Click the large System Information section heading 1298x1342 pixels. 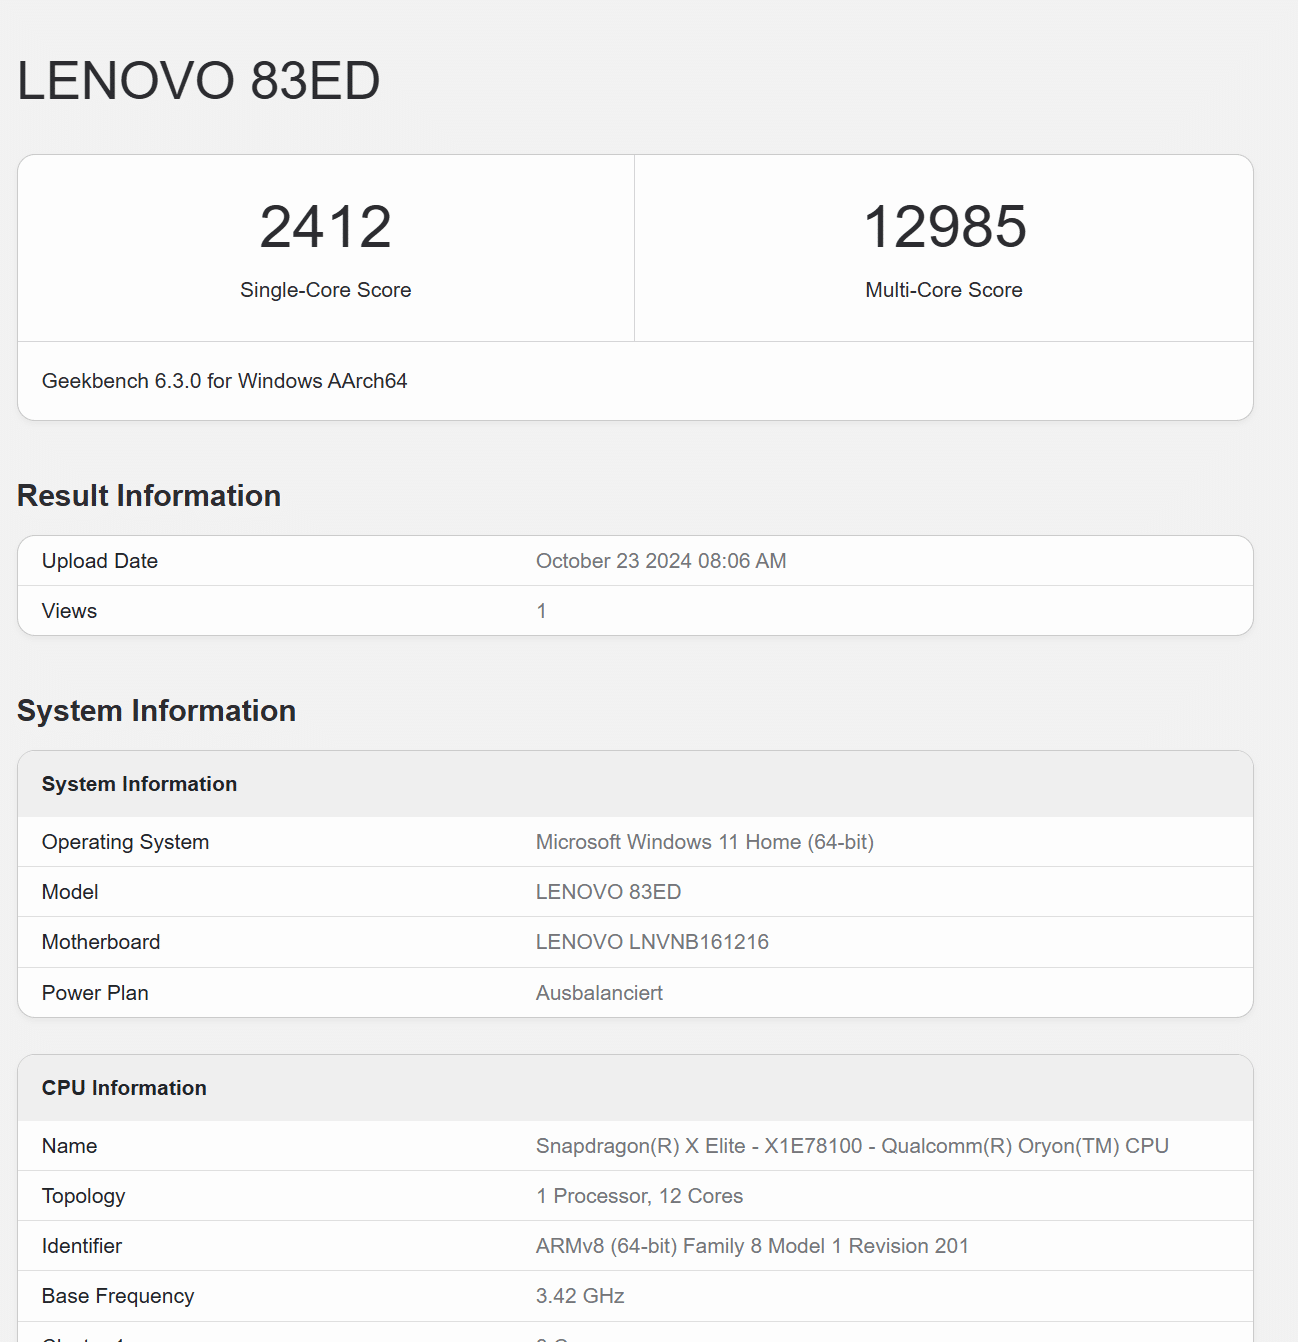157,711
